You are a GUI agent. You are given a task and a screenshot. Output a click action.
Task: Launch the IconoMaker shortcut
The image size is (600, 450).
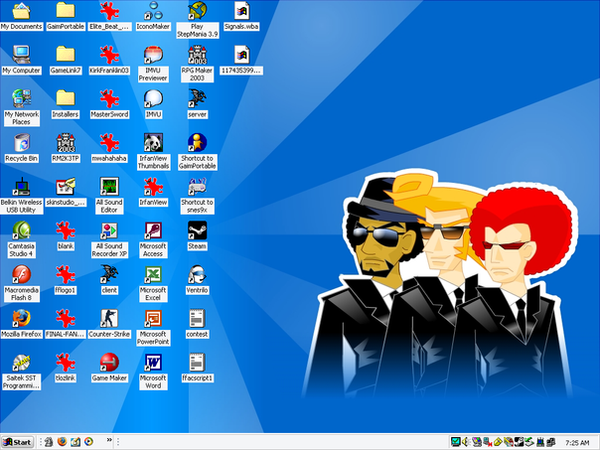153,11
